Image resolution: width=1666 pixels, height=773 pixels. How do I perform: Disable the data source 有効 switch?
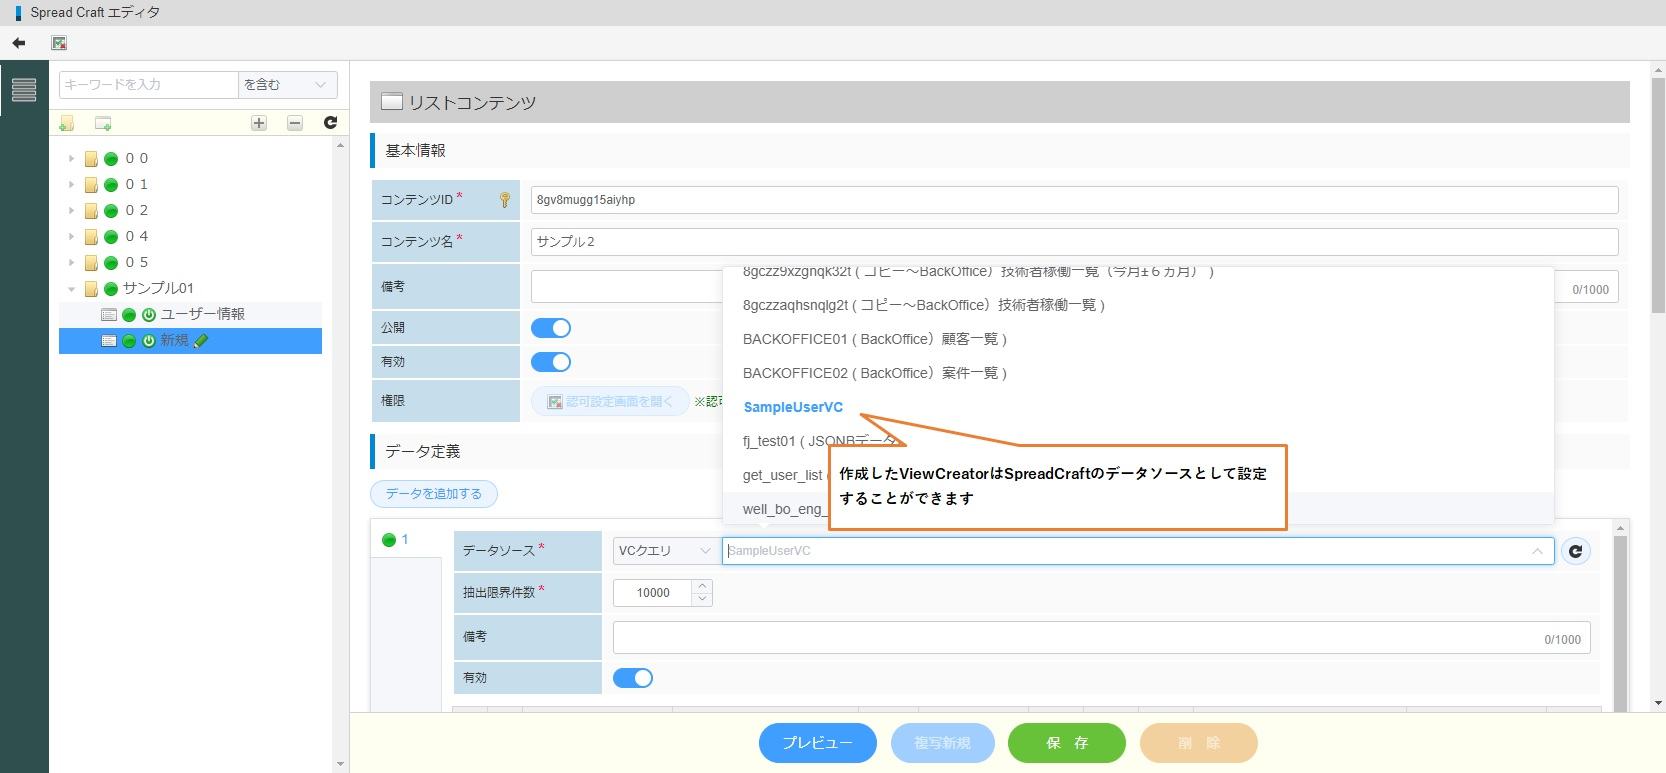click(633, 678)
